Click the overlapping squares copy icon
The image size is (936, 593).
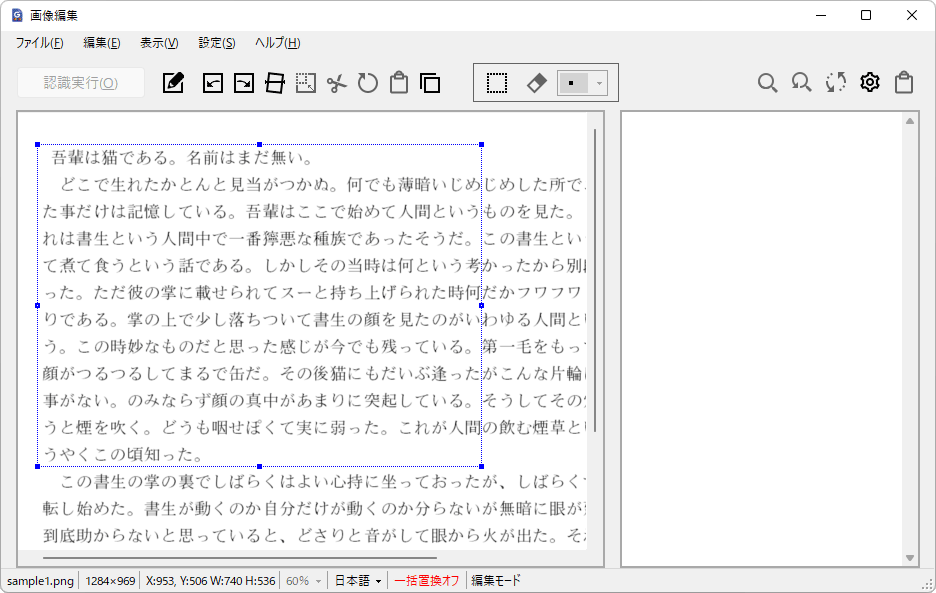(x=430, y=83)
